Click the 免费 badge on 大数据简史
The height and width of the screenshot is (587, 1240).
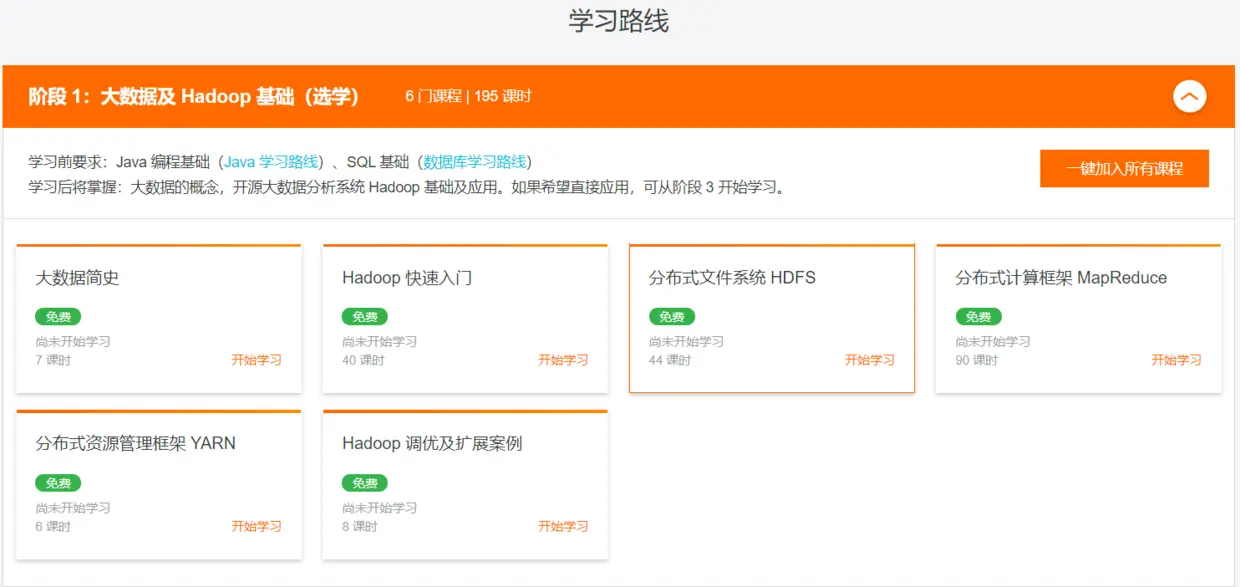pyautogui.click(x=58, y=316)
